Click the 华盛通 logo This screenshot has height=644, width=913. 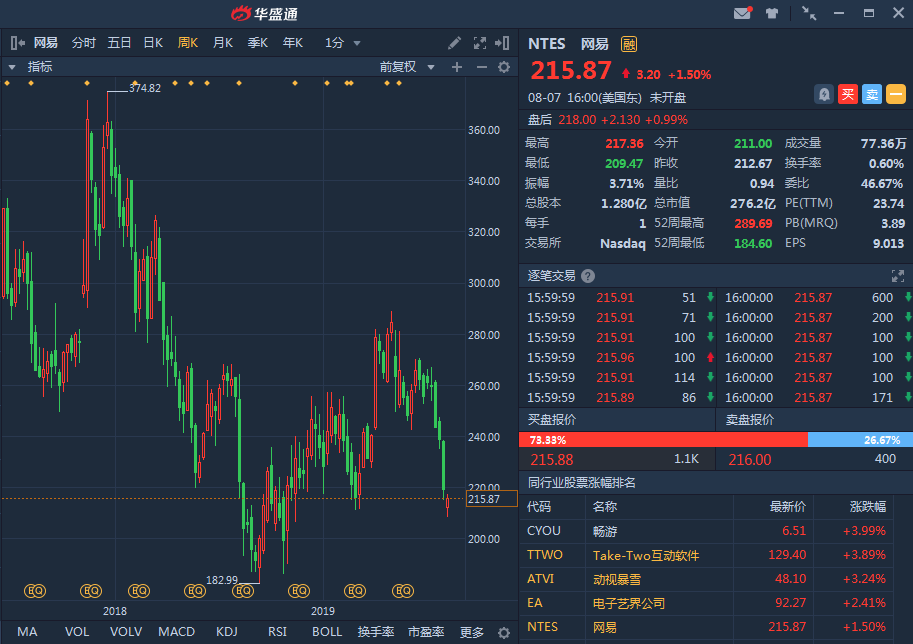click(265, 13)
